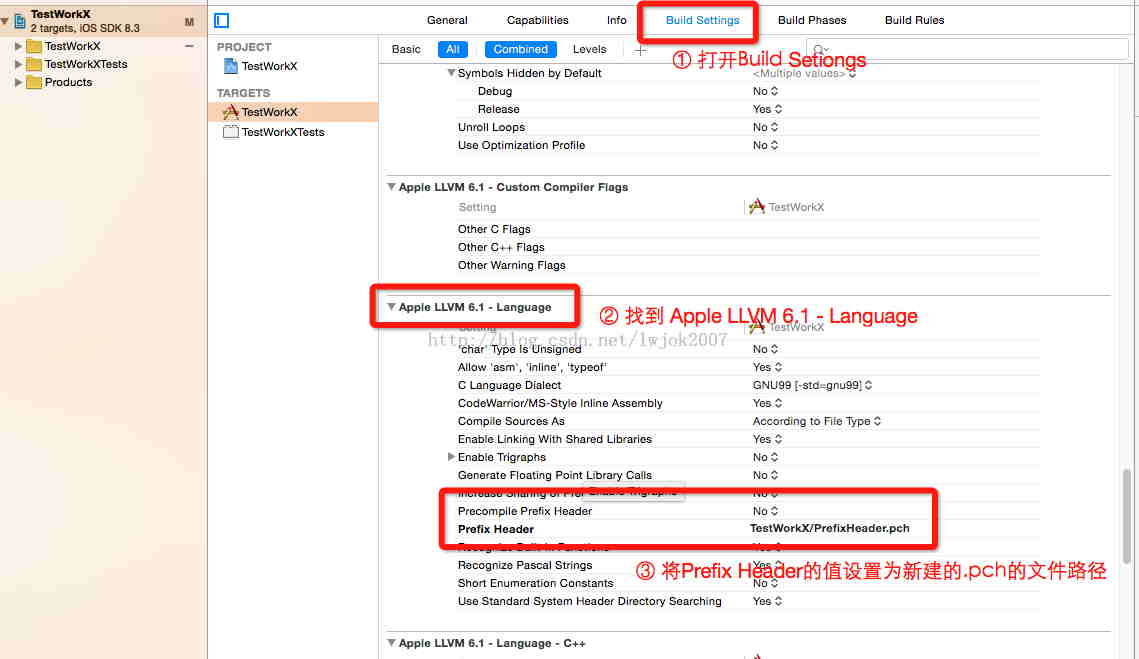The image size is (1139, 659).
Task: Switch to Combined view
Action: point(520,49)
